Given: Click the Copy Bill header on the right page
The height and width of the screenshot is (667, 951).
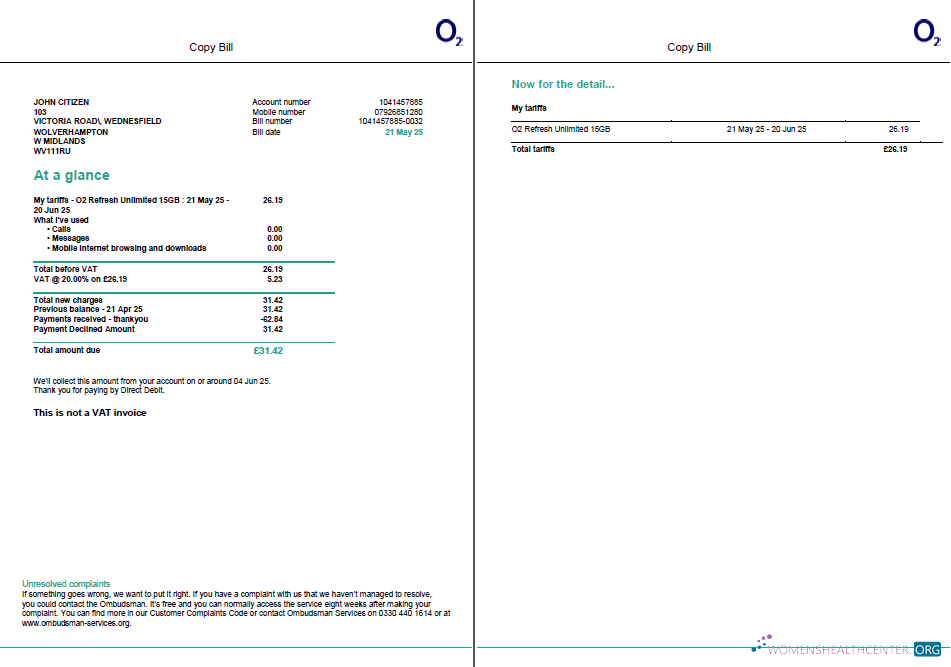Looking at the screenshot, I should pos(689,47).
